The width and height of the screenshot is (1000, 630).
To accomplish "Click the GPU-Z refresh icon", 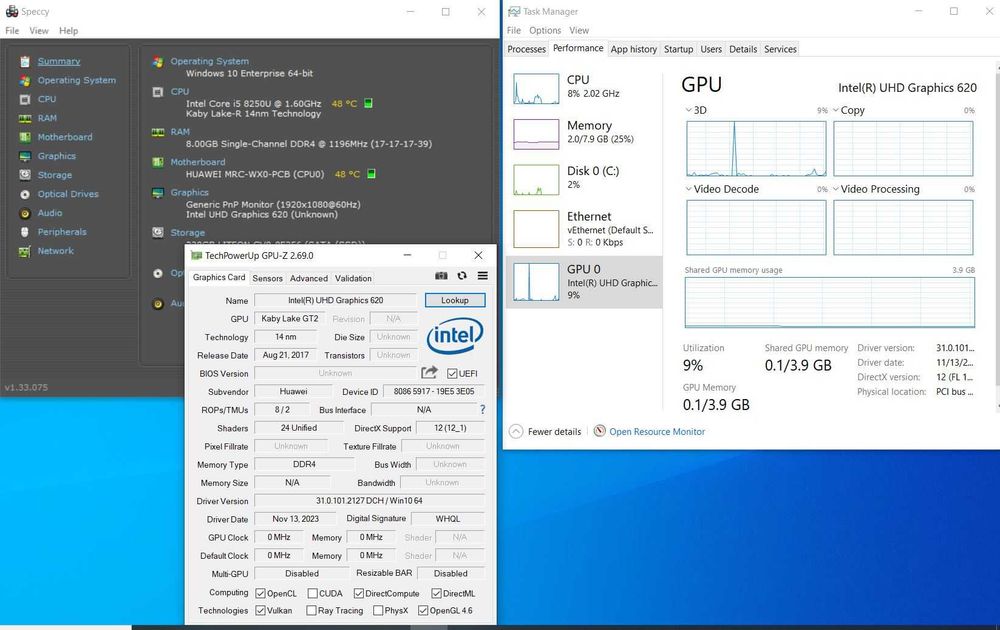I will (x=462, y=276).
